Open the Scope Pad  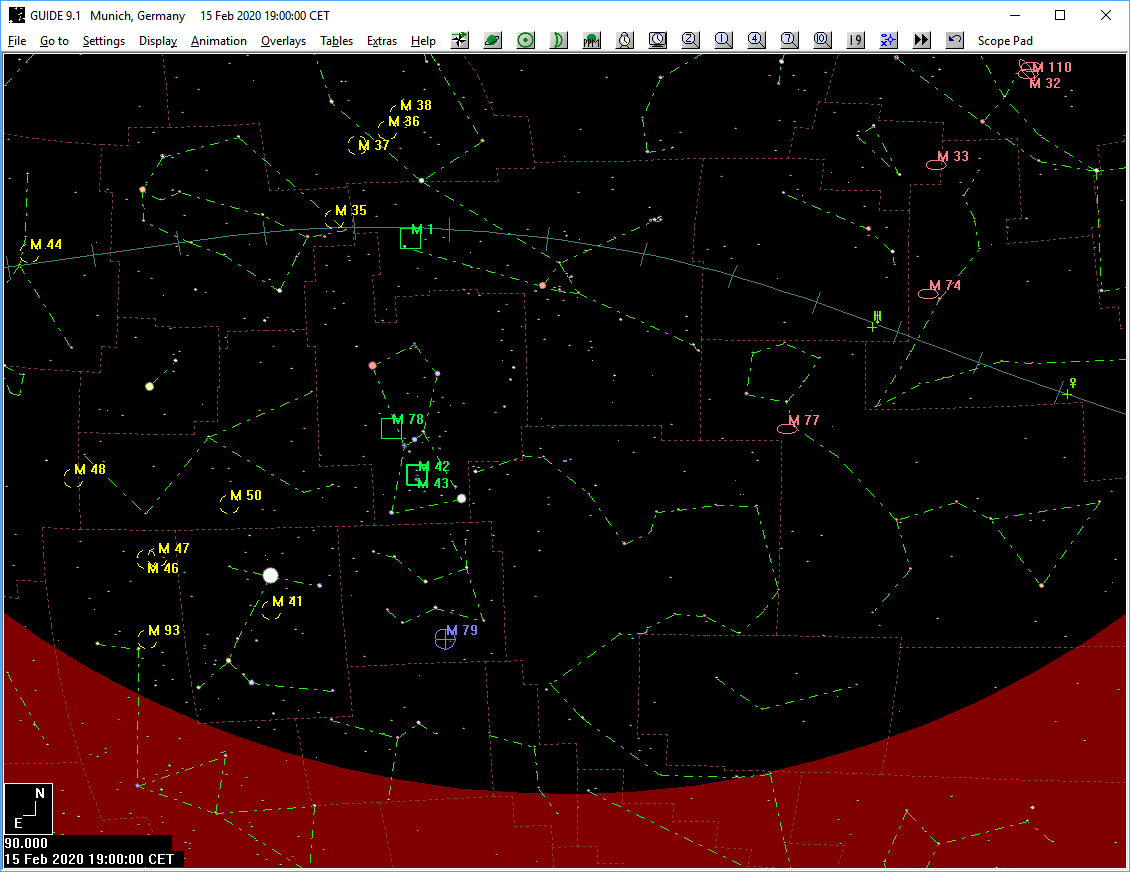tap(1005, 41)
